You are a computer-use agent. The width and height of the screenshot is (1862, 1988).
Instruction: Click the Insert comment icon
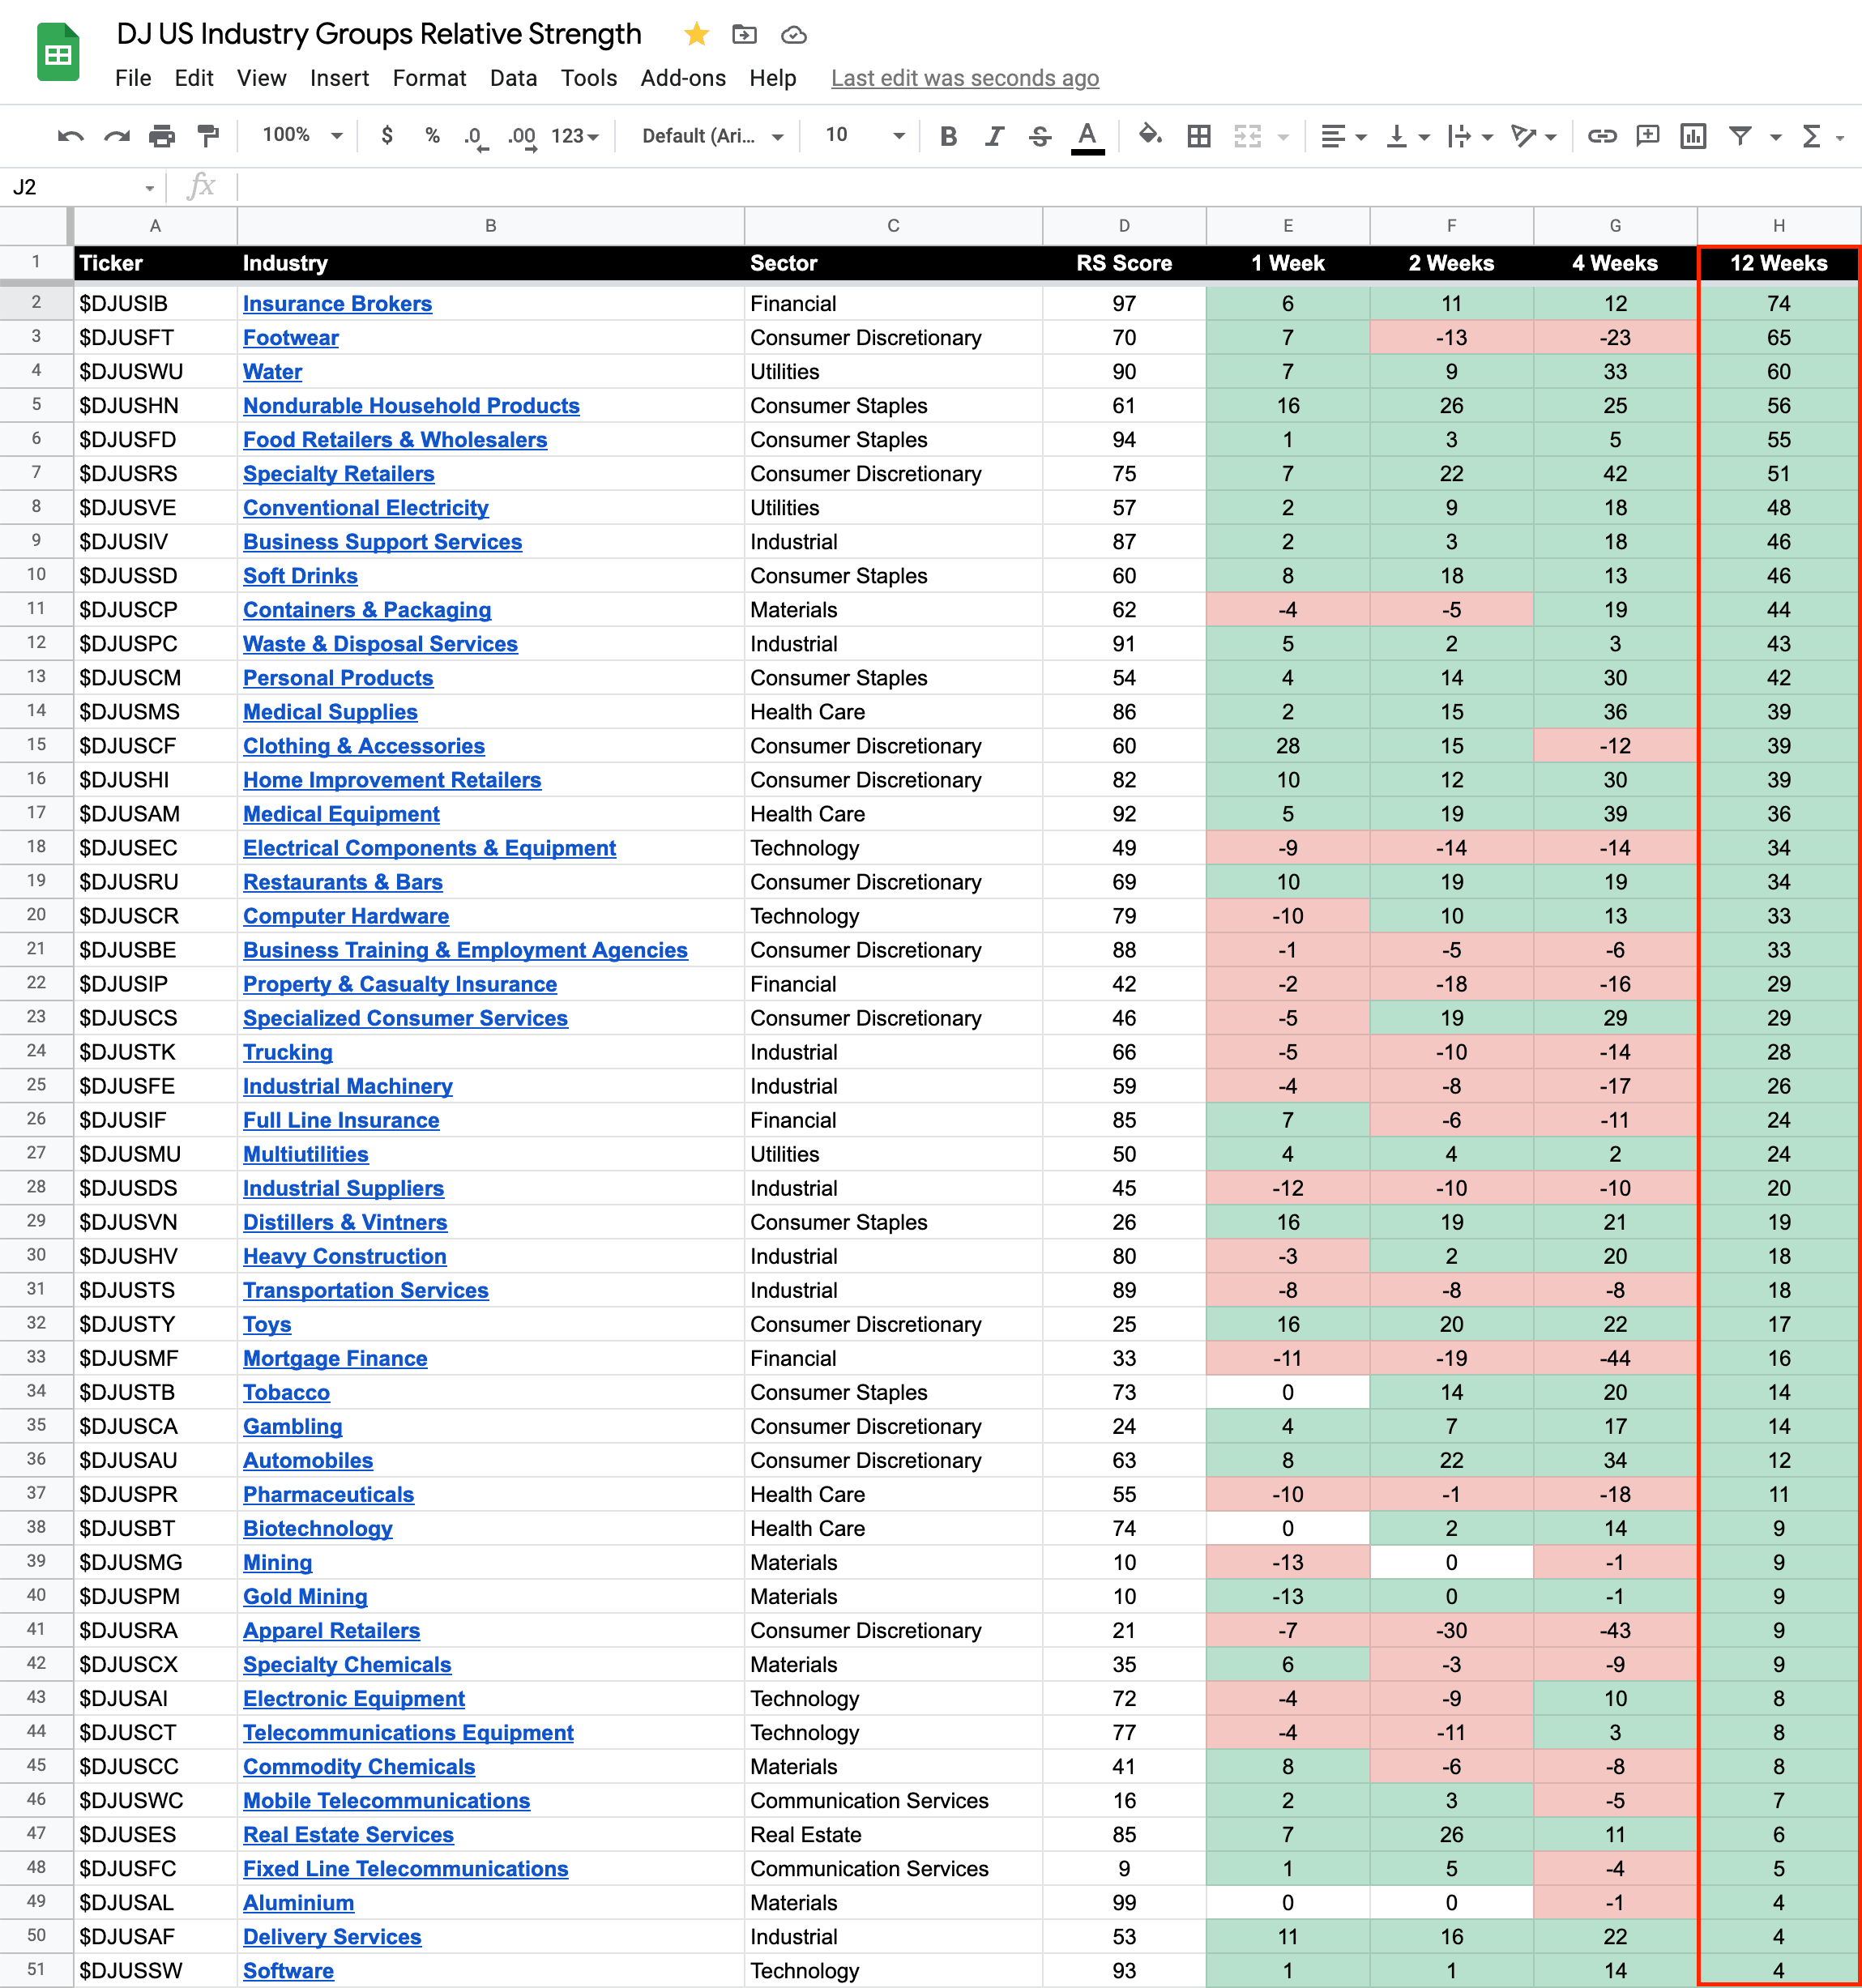coord(1647,136)
